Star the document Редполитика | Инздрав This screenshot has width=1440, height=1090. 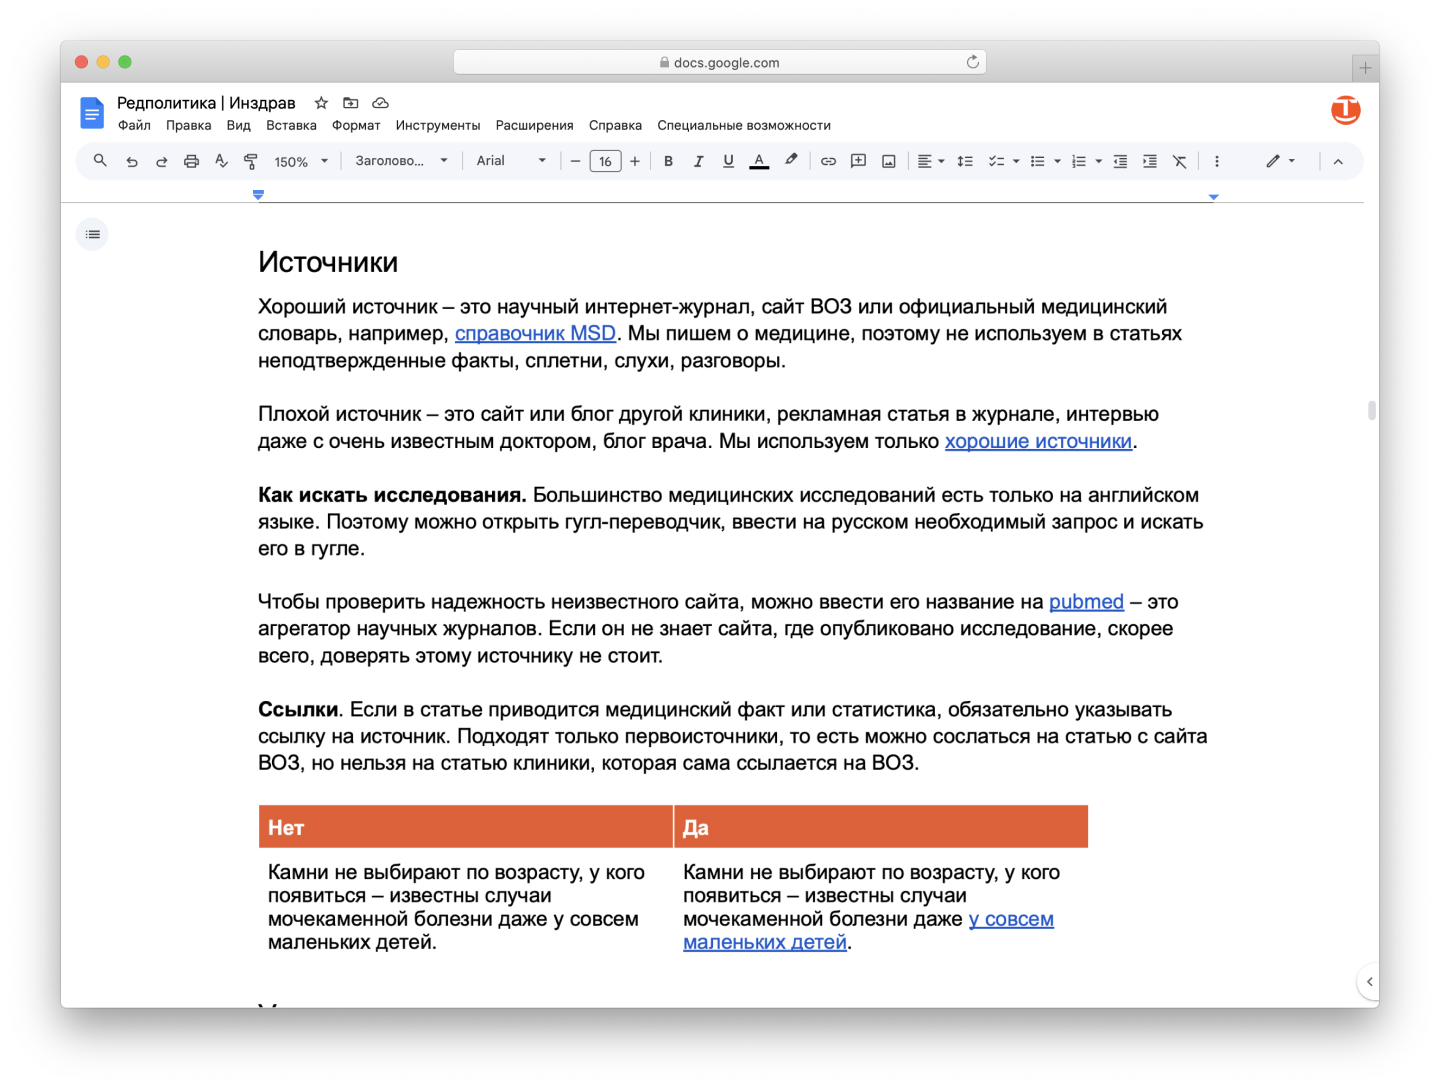(321, 103)
